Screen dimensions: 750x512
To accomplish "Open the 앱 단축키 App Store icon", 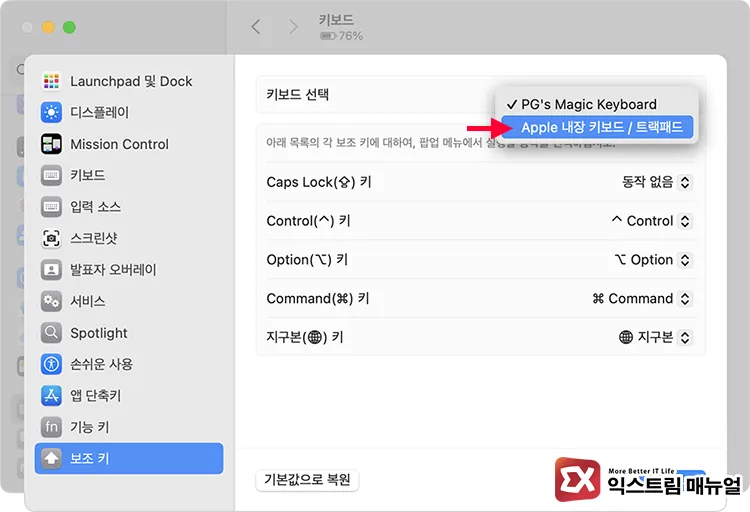I will 51,396.
